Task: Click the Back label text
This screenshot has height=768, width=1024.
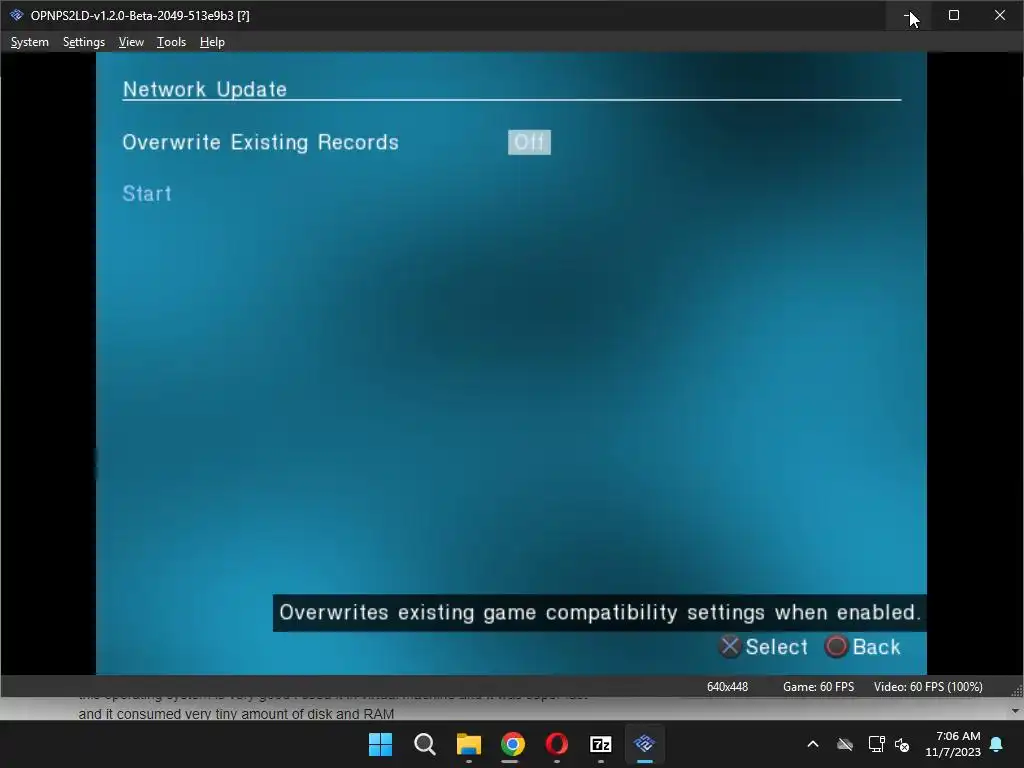Action: pos(876,647)
